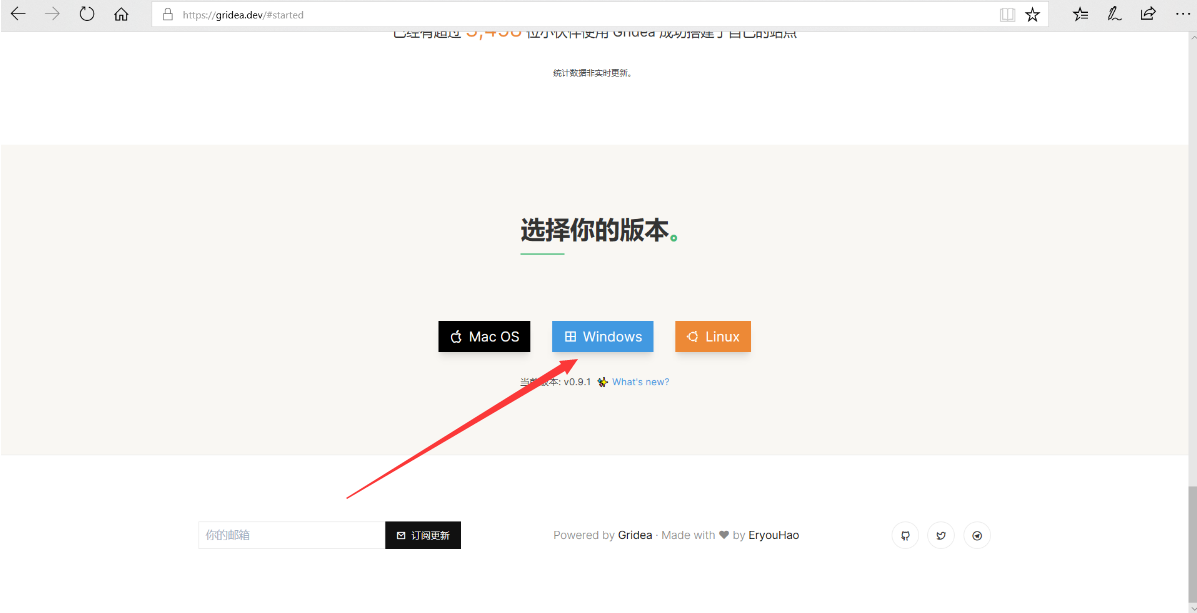Open the "What's new?" link

click(640, 381)
